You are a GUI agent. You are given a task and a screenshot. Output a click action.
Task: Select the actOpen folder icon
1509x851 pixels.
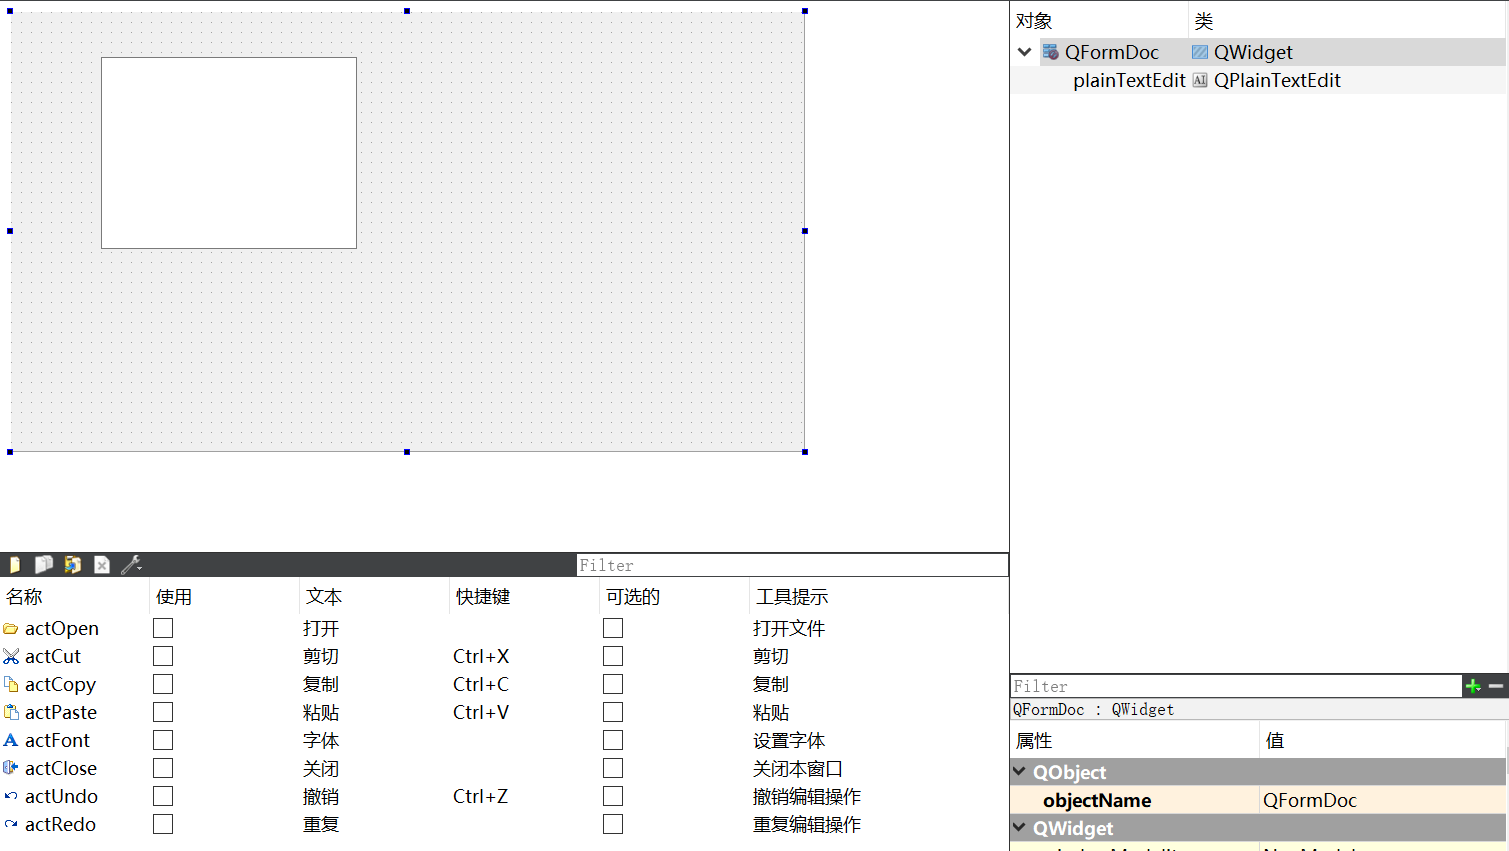(11, 629)
